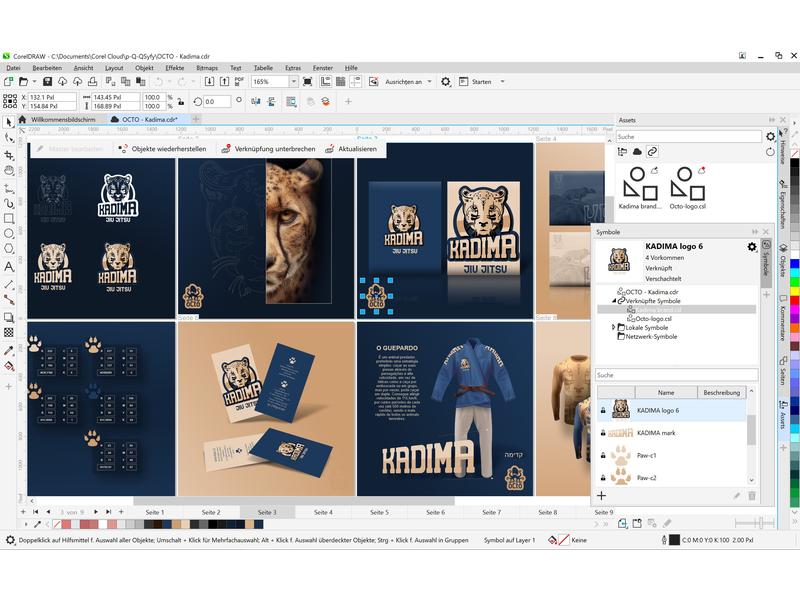Toggle the lock ratio padlock

click(x=181, y=102)
